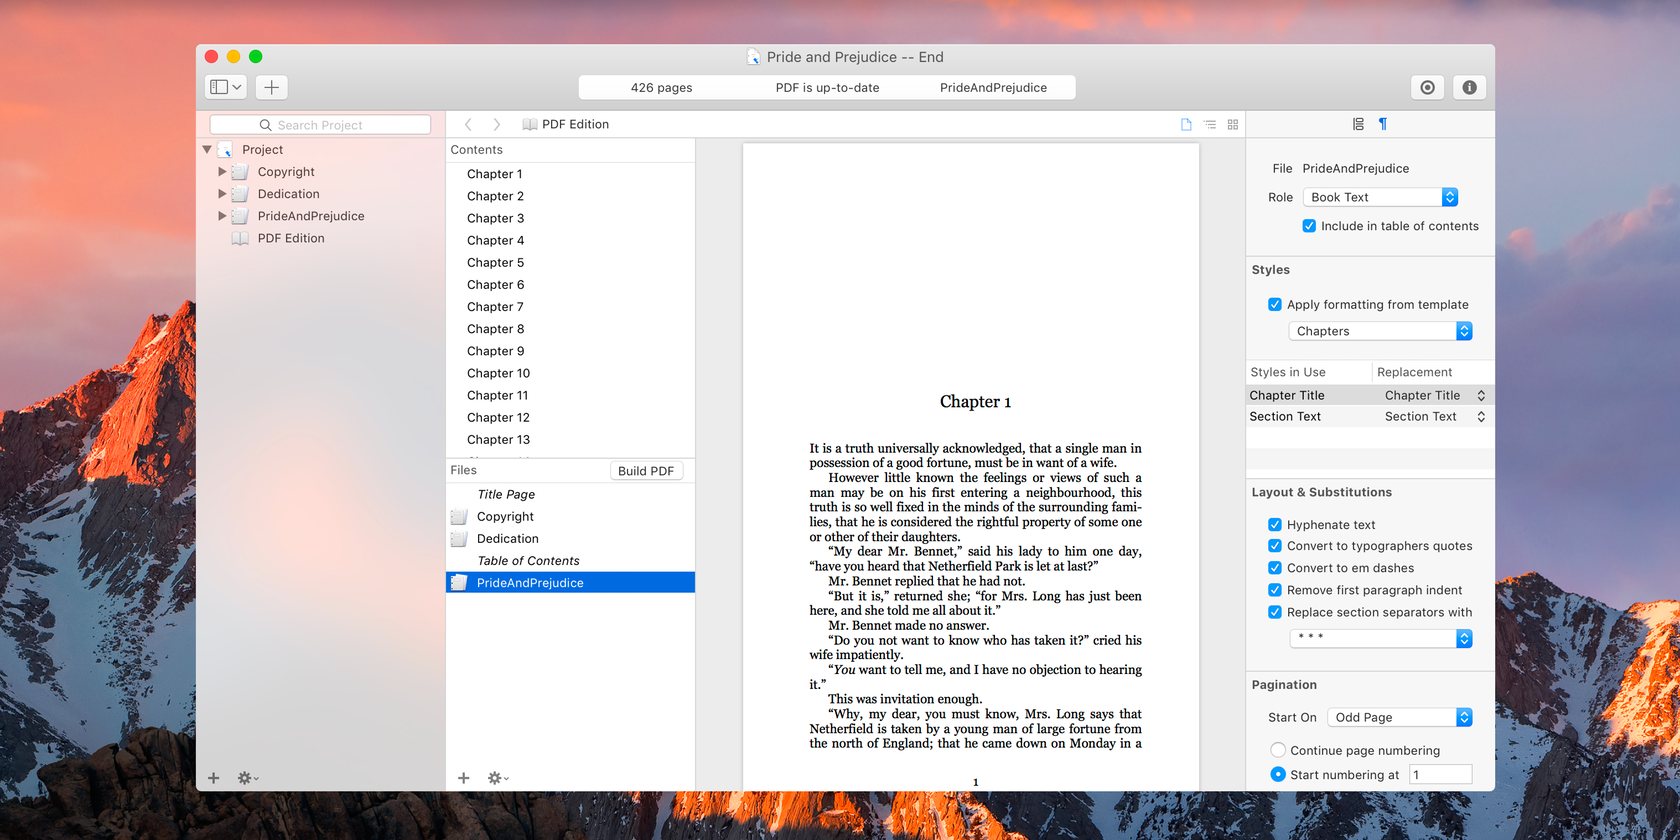This screenshot has width=1680, height=840.
Task: Click the plus add button in toolbar
Action: [271, 87]
